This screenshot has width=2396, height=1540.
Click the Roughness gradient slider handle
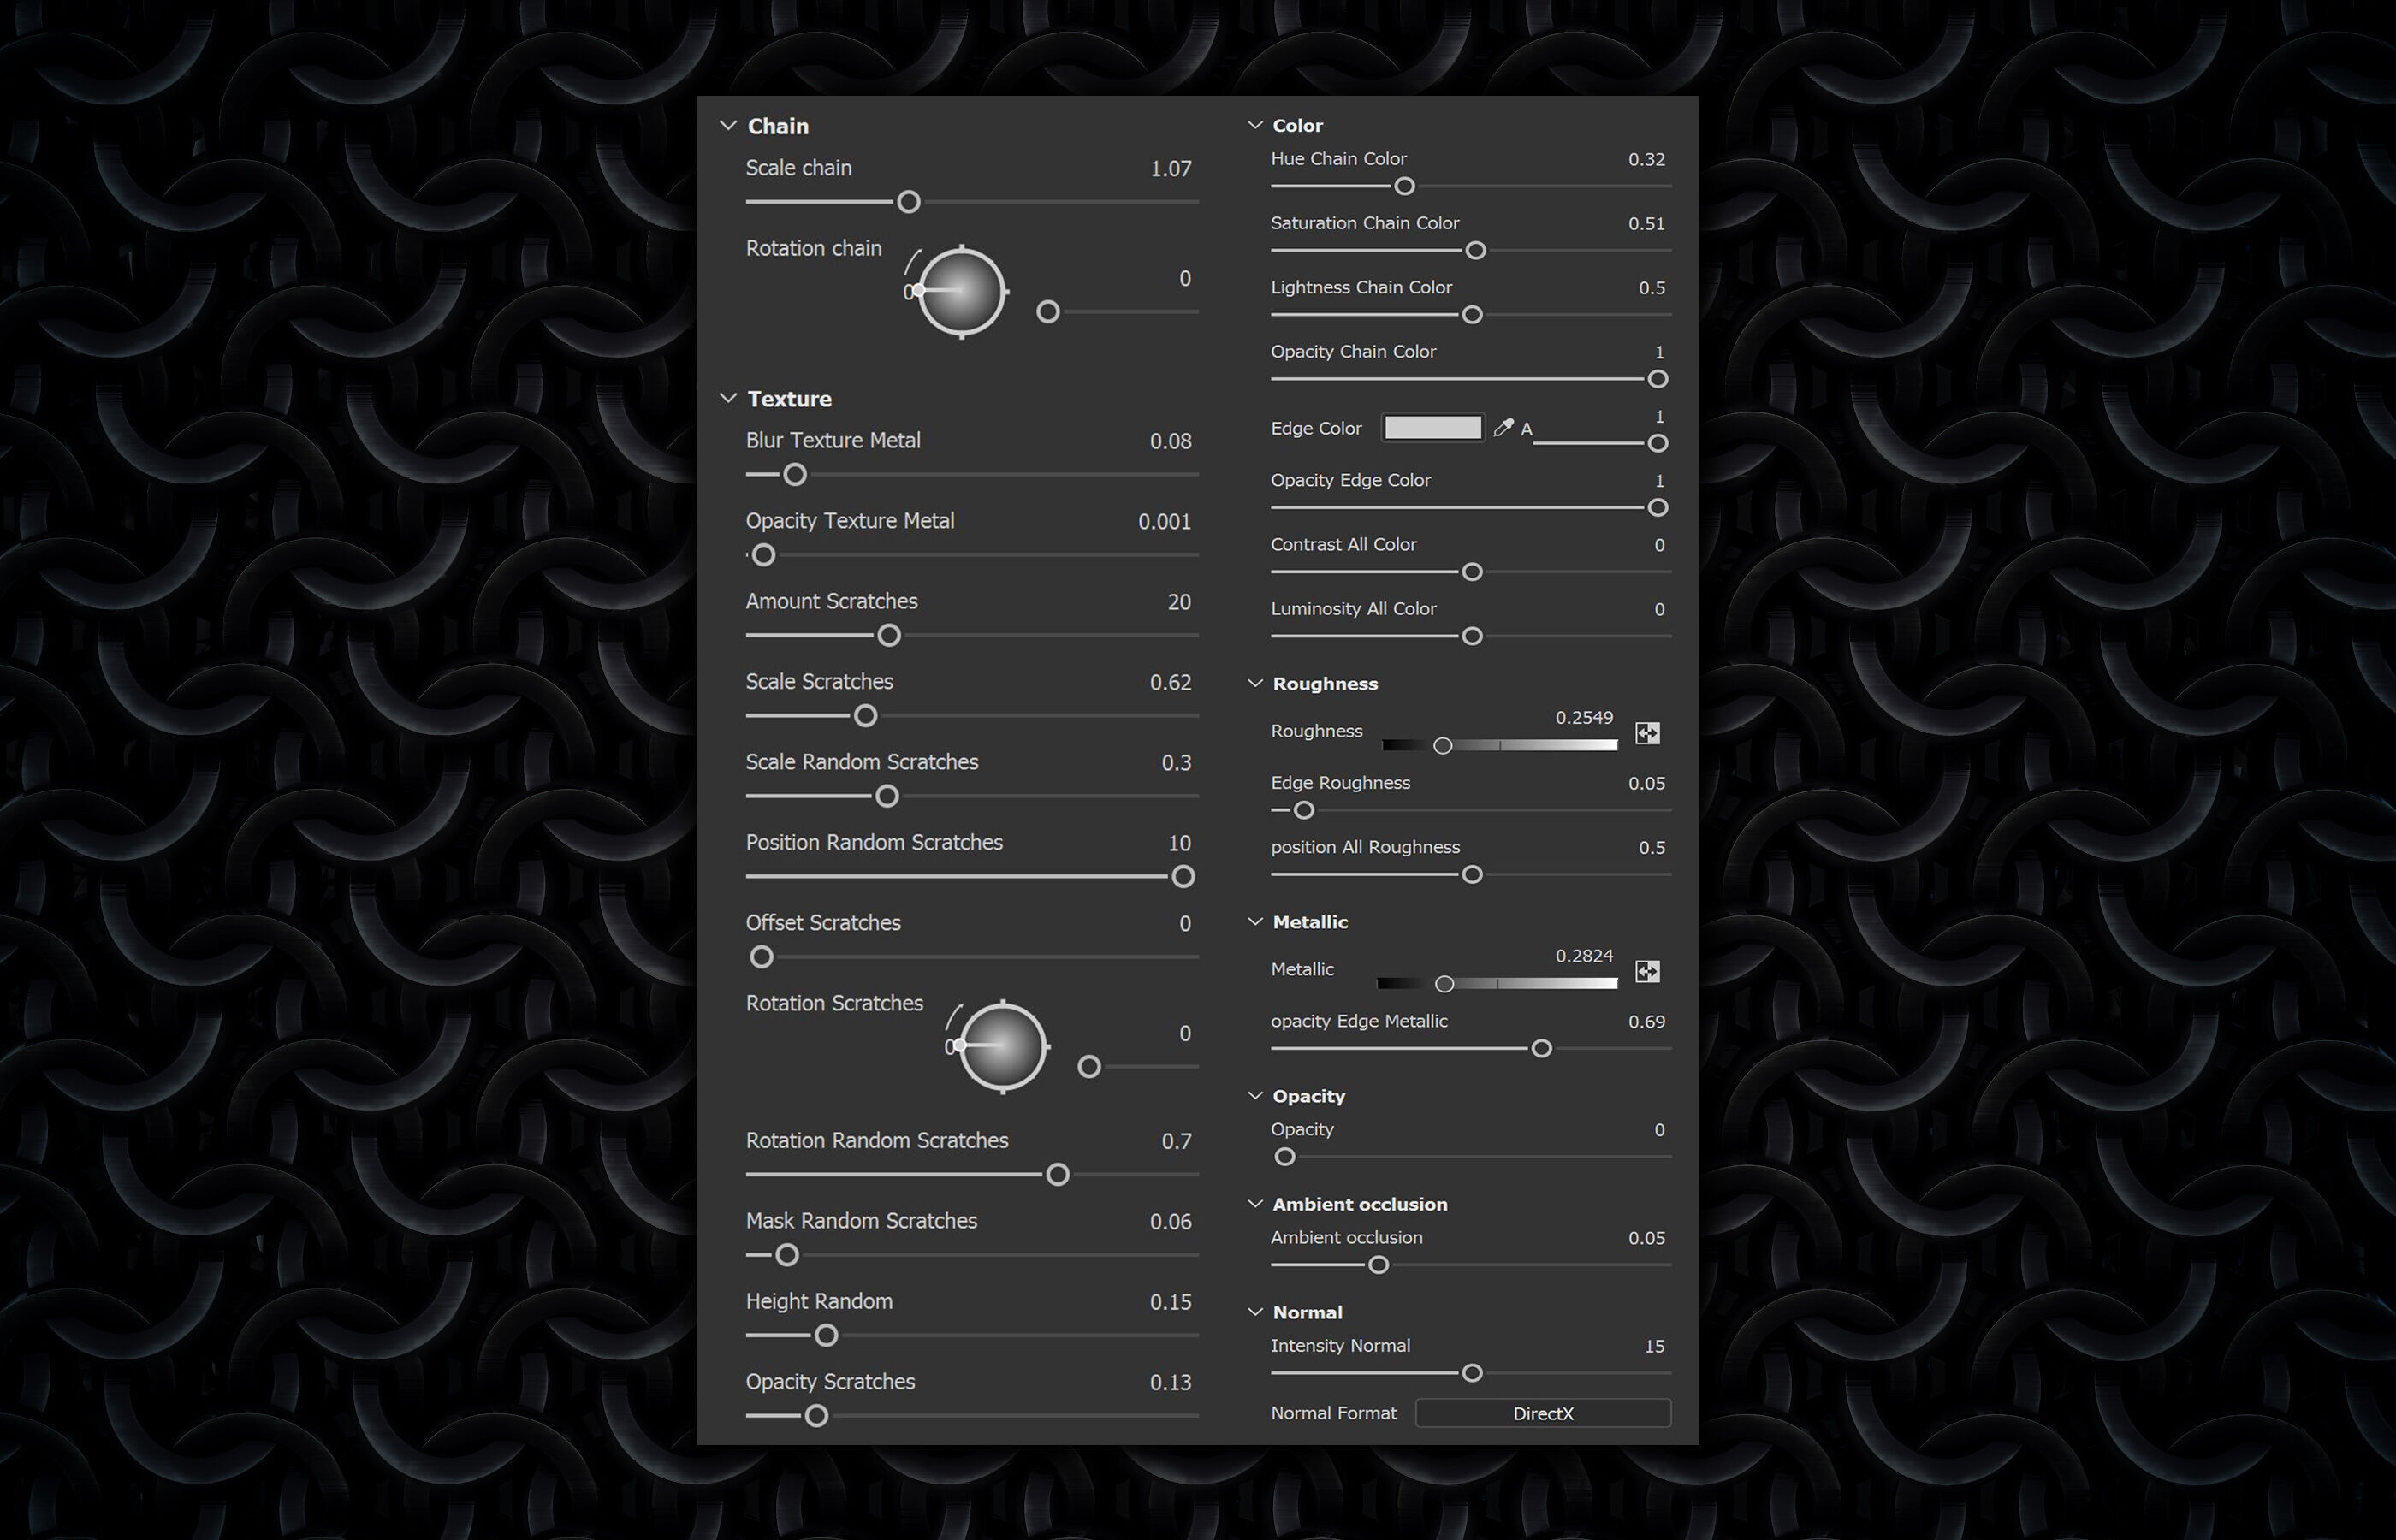(1442, 746)
